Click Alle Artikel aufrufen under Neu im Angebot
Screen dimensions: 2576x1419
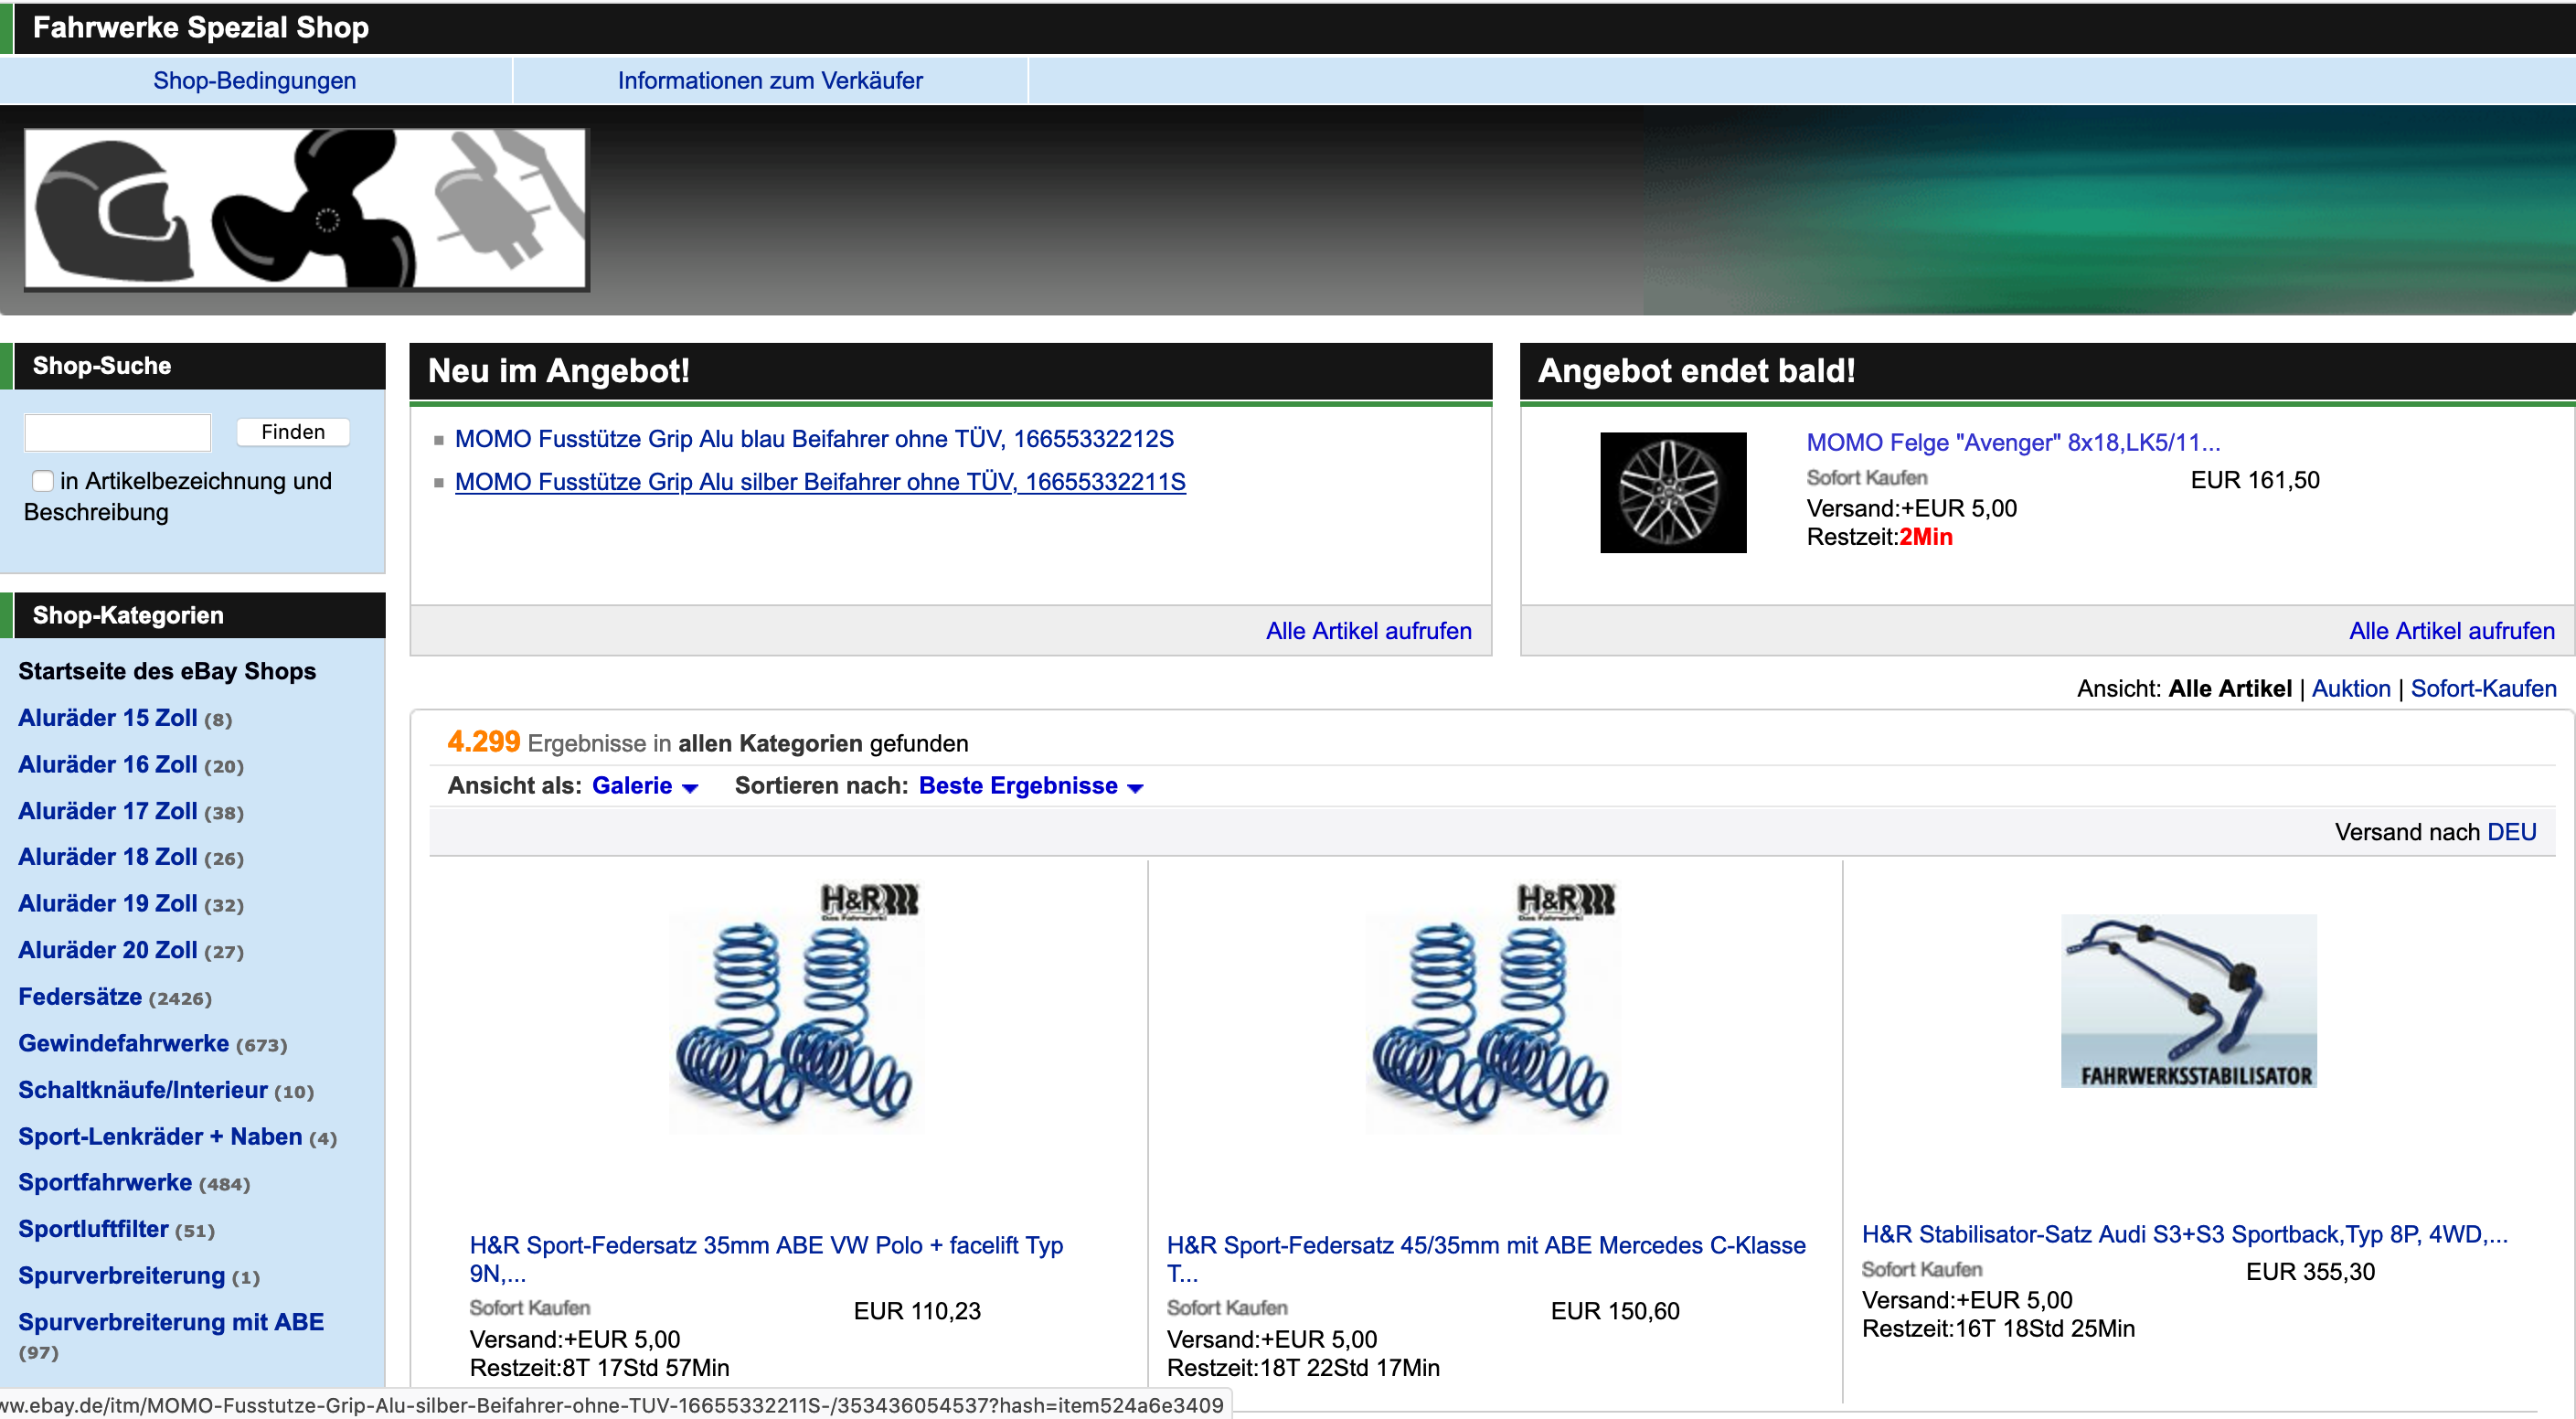(1368, 631)
